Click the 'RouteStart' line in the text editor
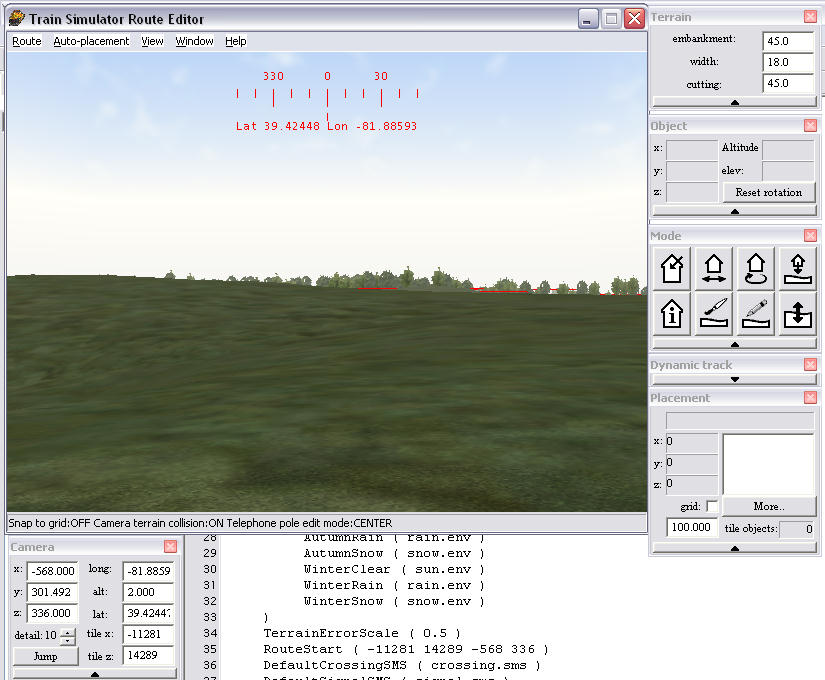825x680 pixels. pyautogui.click(x=406, y=649)
